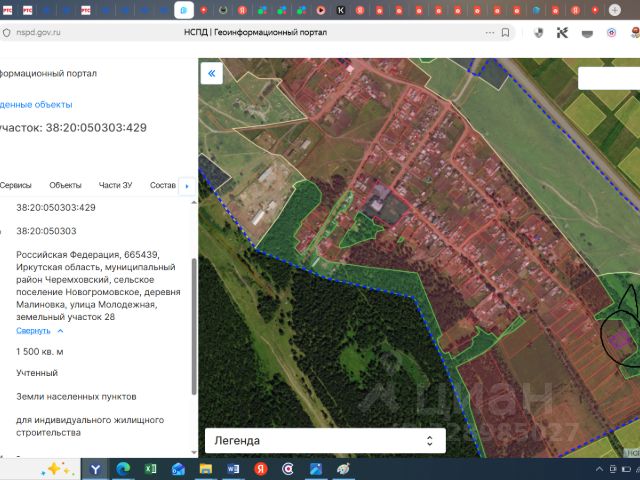Open the Сервисы tab
Viewport: 640px width, 480px height.
(16, 185)
